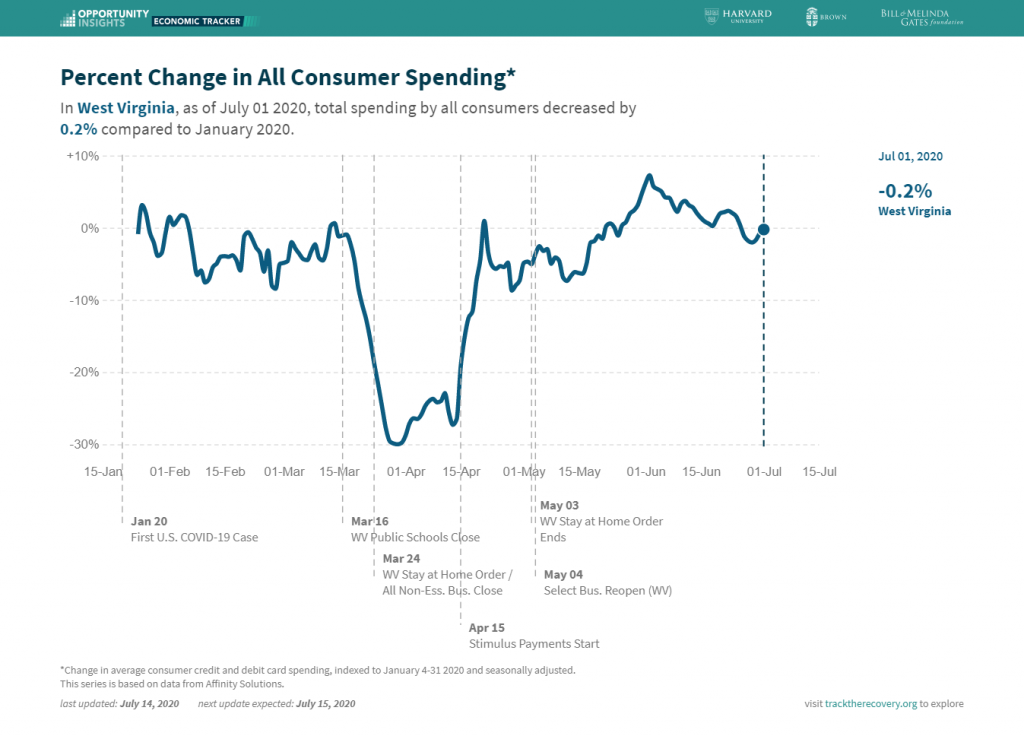Click the West Virginia state name in subtitle

(x=126, y=108)
